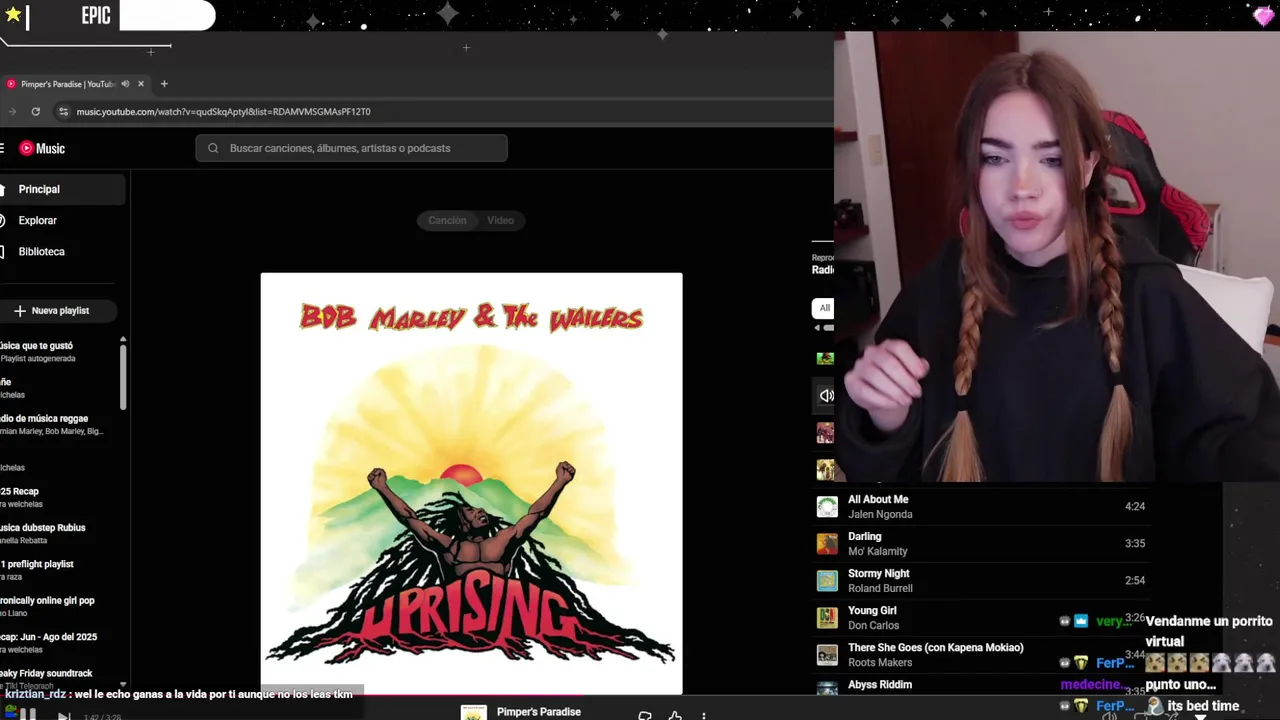
Task: Skip to the next track
Action: (63, 716)
